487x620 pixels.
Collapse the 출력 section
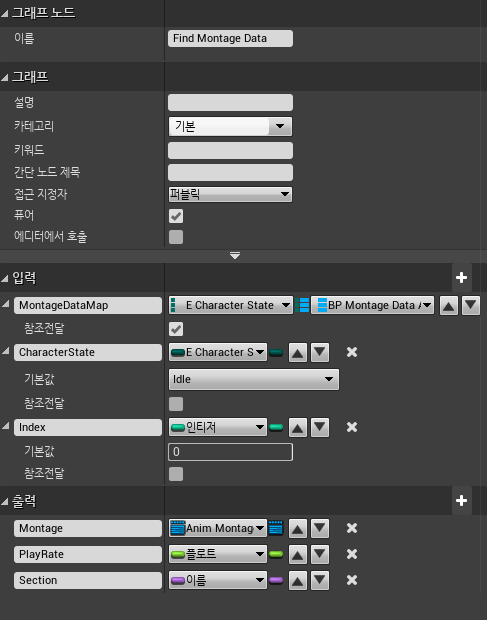(5, 502)
